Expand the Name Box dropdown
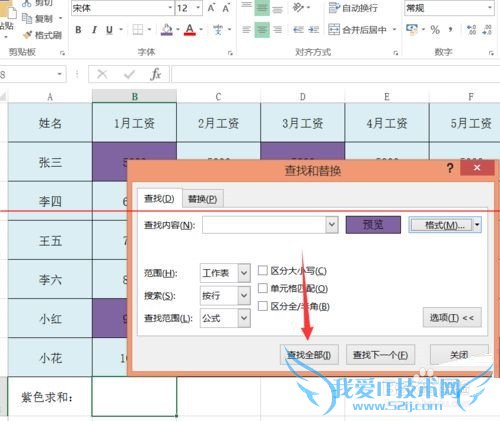 pyautogui.click(x=60, y=74)
